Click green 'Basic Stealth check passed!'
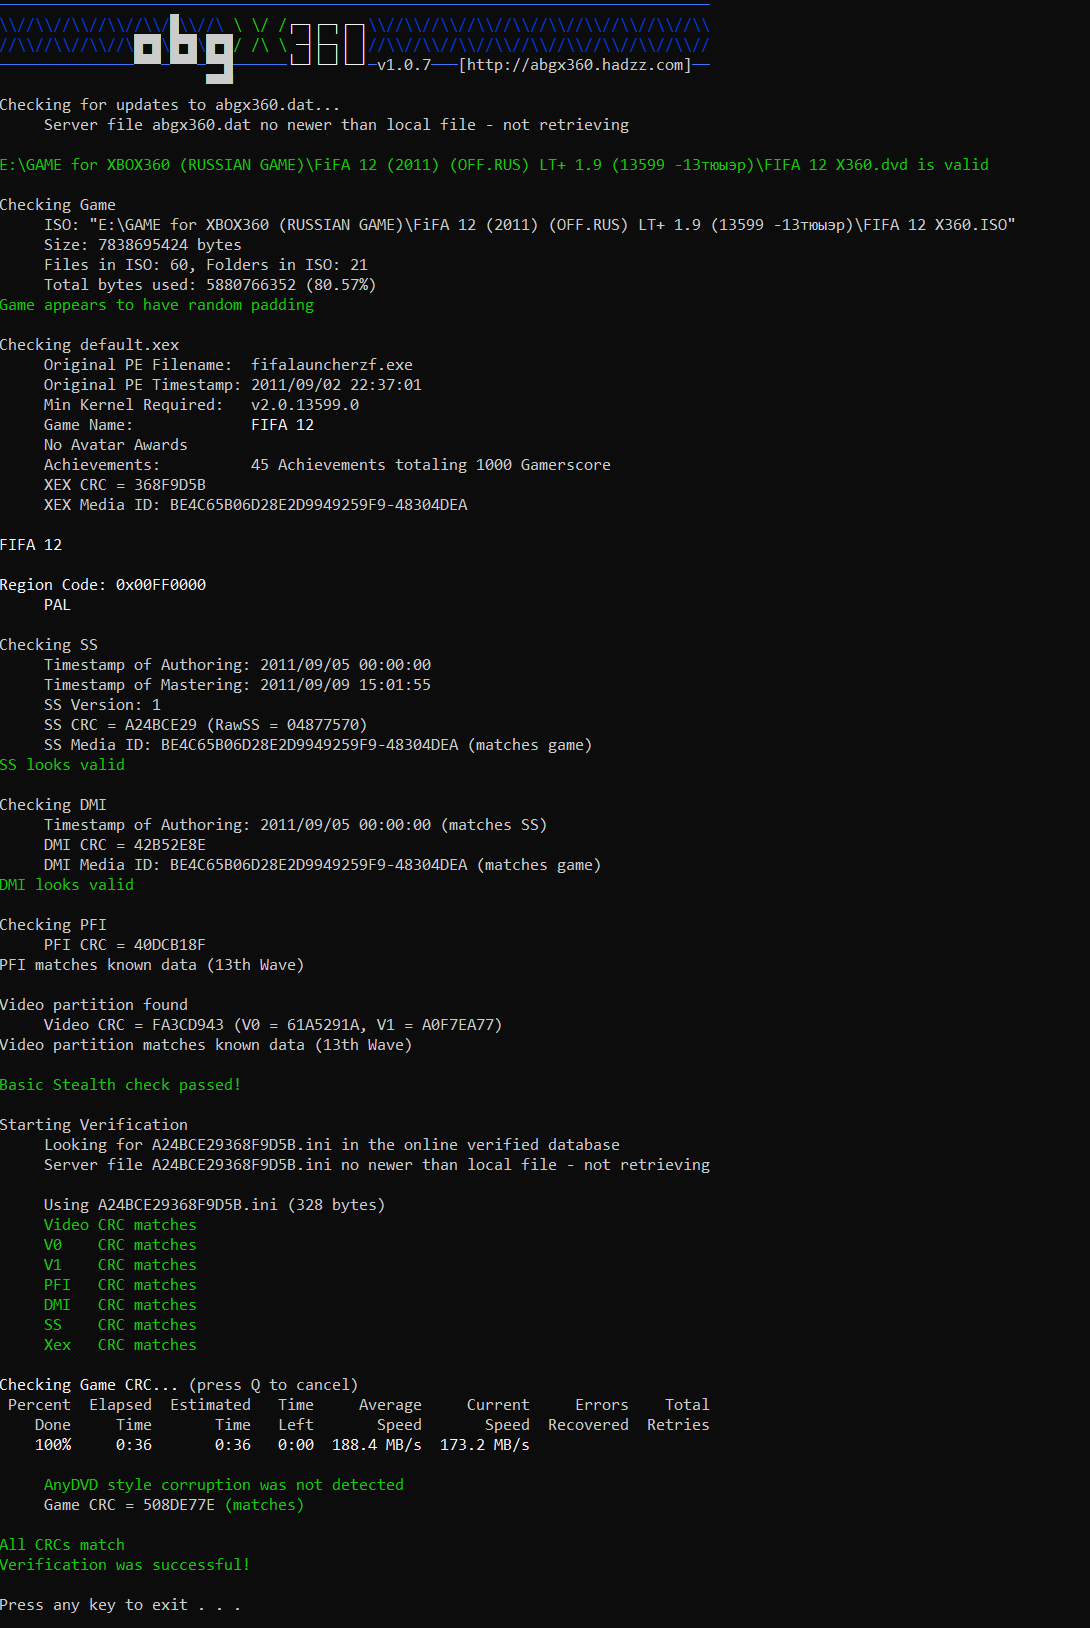This screenshot has height=1628, width=1090. (x=120, y=1085)
